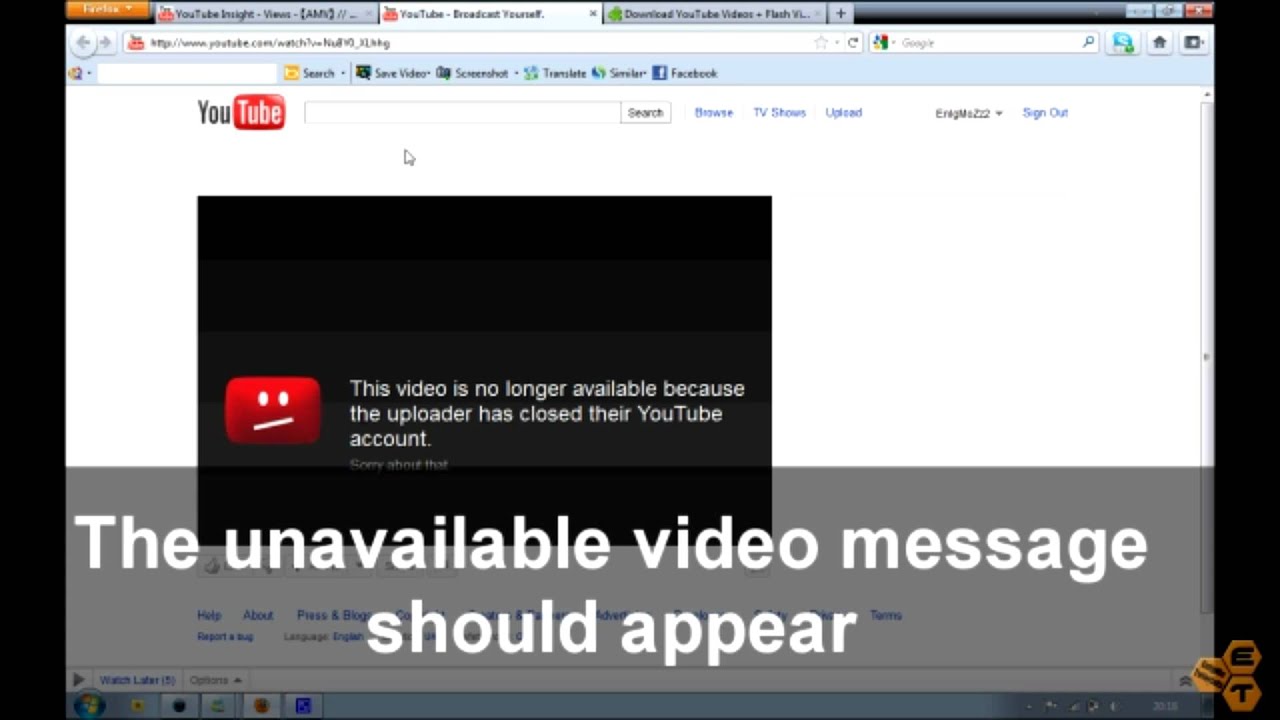The image size is (1280, 720).
Task: Click the Screenshot toolbar button
Action: 472,73
